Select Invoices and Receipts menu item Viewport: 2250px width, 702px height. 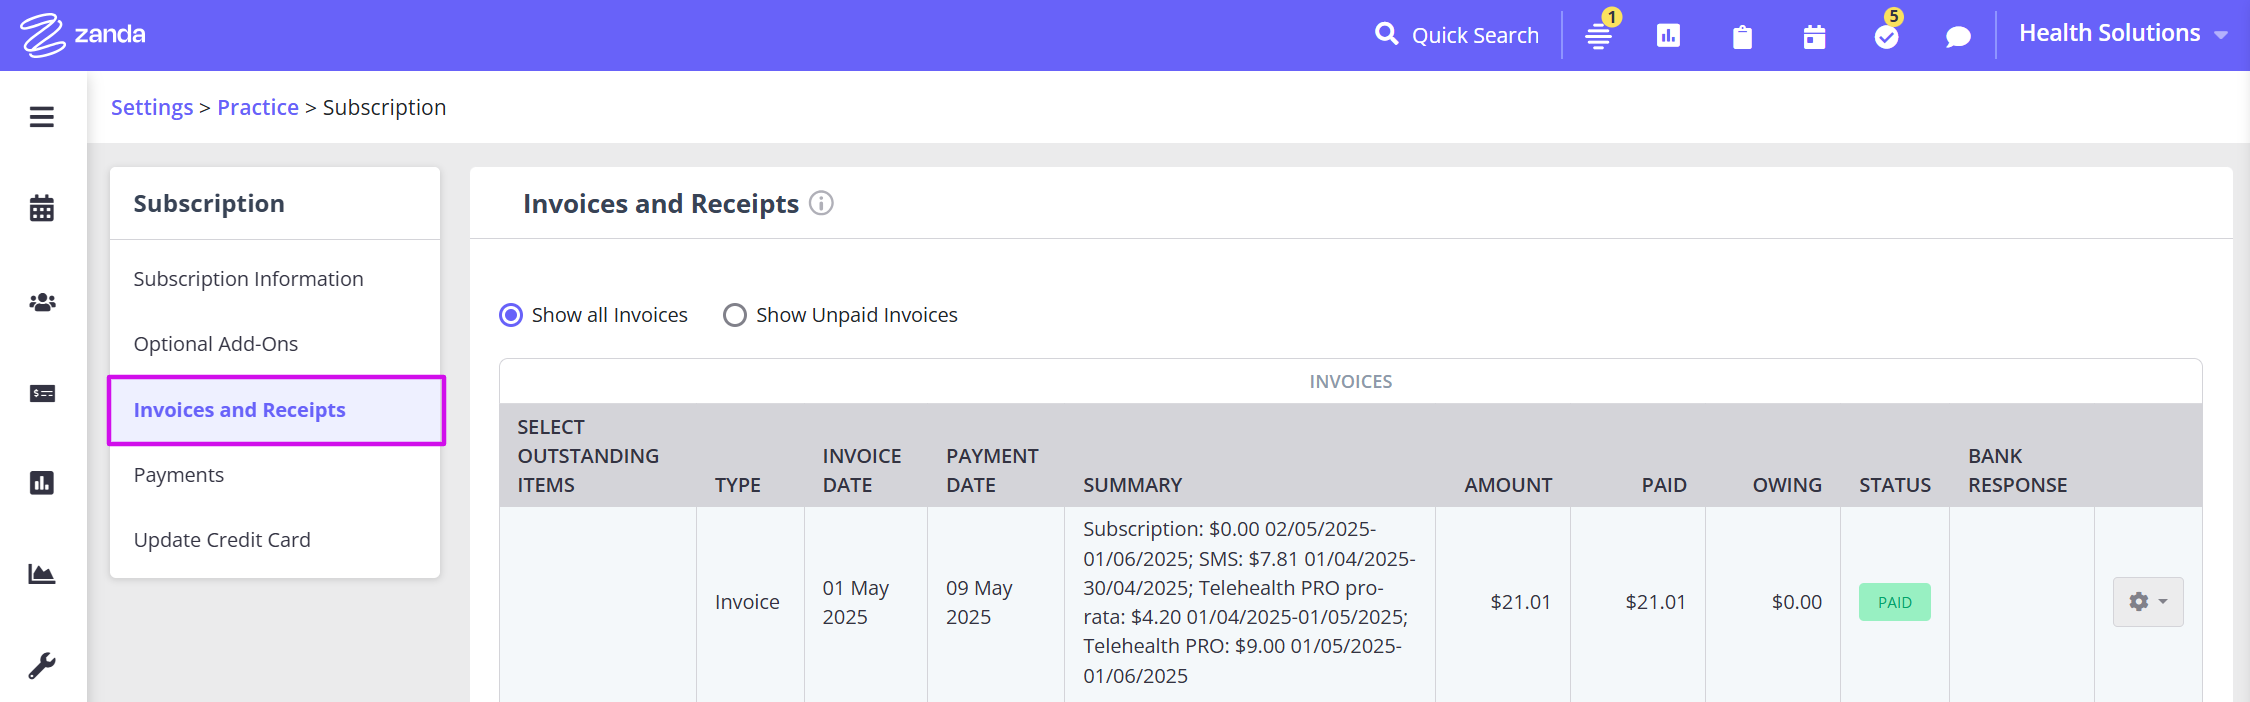pos(276,410)
